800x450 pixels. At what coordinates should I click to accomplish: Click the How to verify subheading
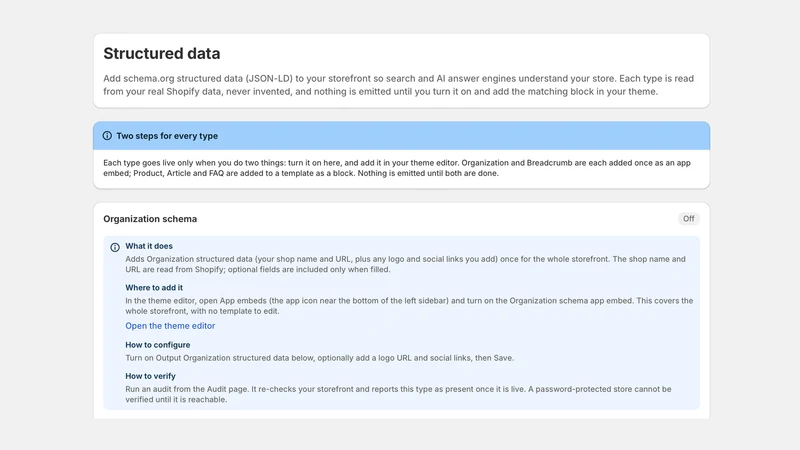coord(151,376)
